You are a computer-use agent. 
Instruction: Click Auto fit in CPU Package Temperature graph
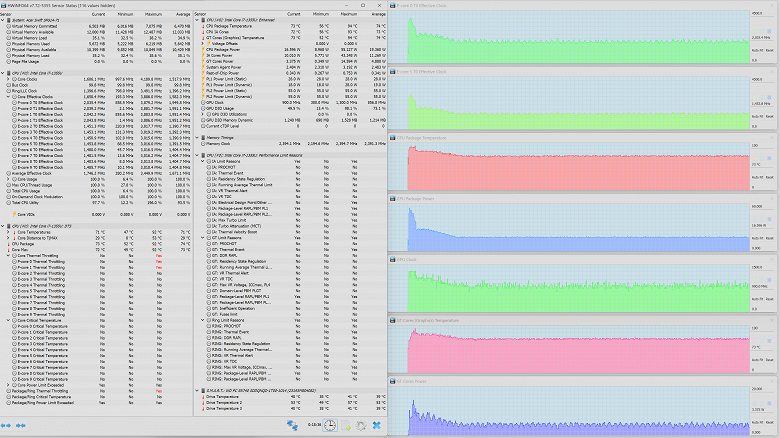tap(757, 177)
